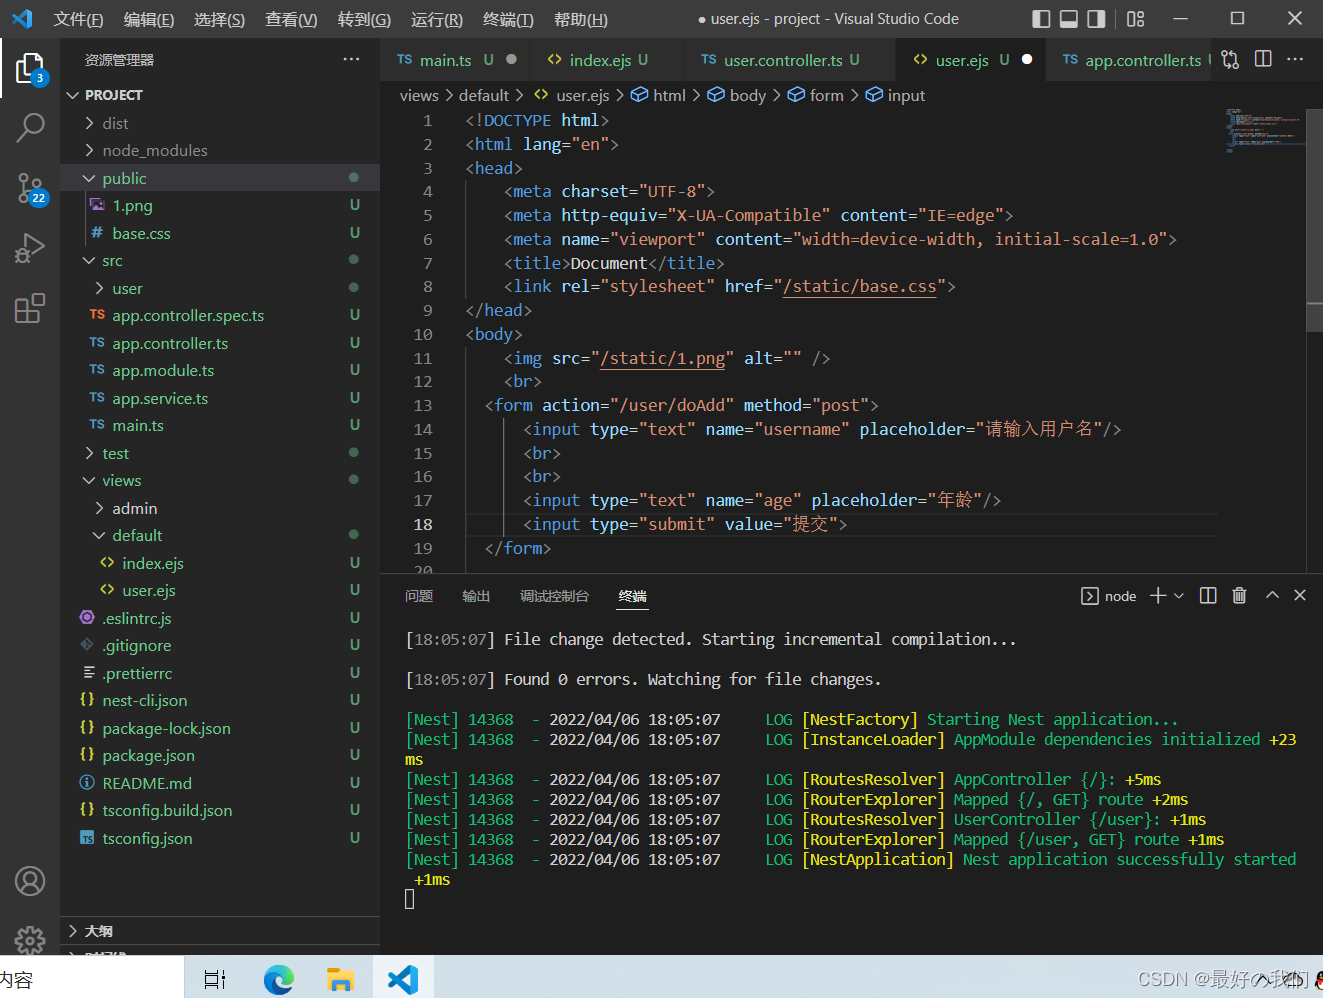Open the 选择(S) menu
Viewport: 1323px width, 998px height.
click(x=219, y=19)
